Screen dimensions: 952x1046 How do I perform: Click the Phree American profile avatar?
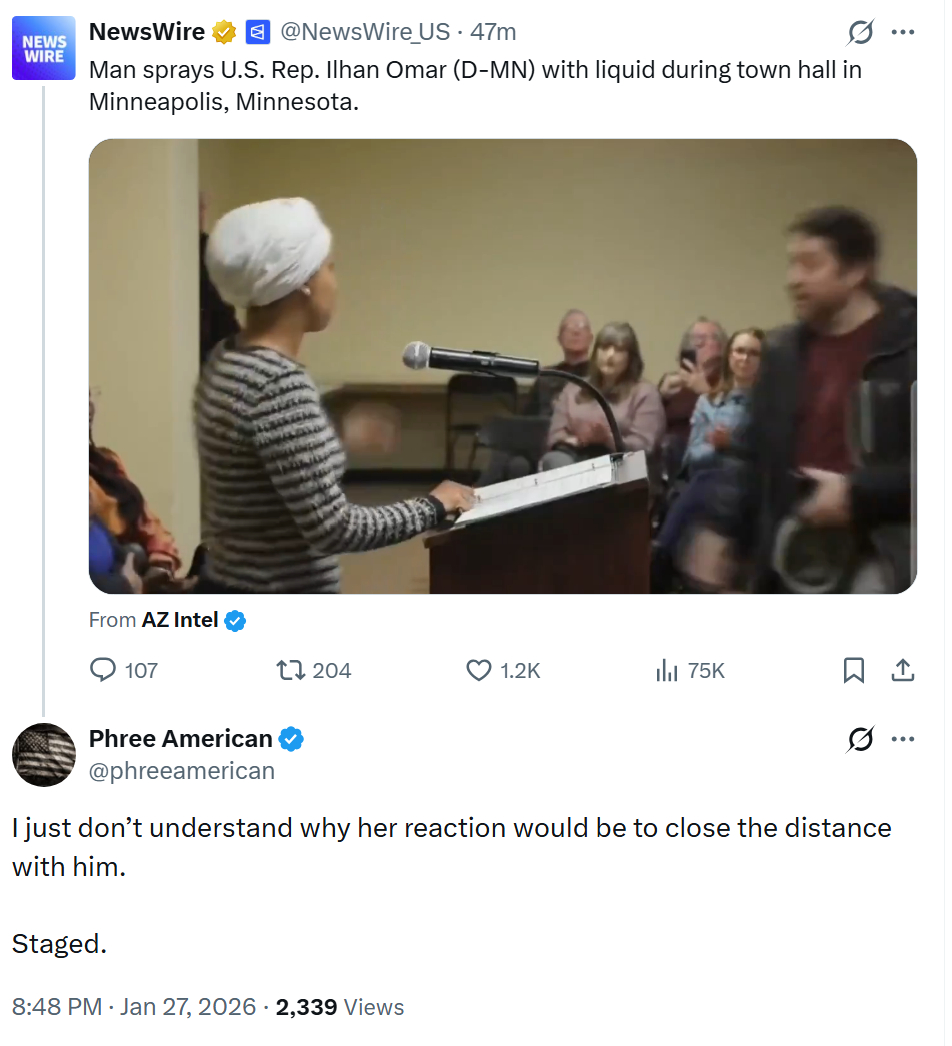click(44, 755)
